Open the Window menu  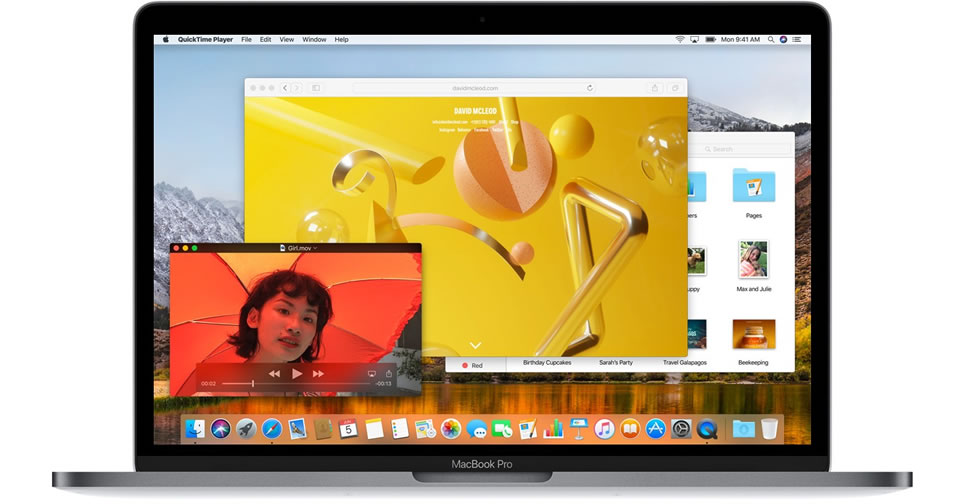coord(314,39)
